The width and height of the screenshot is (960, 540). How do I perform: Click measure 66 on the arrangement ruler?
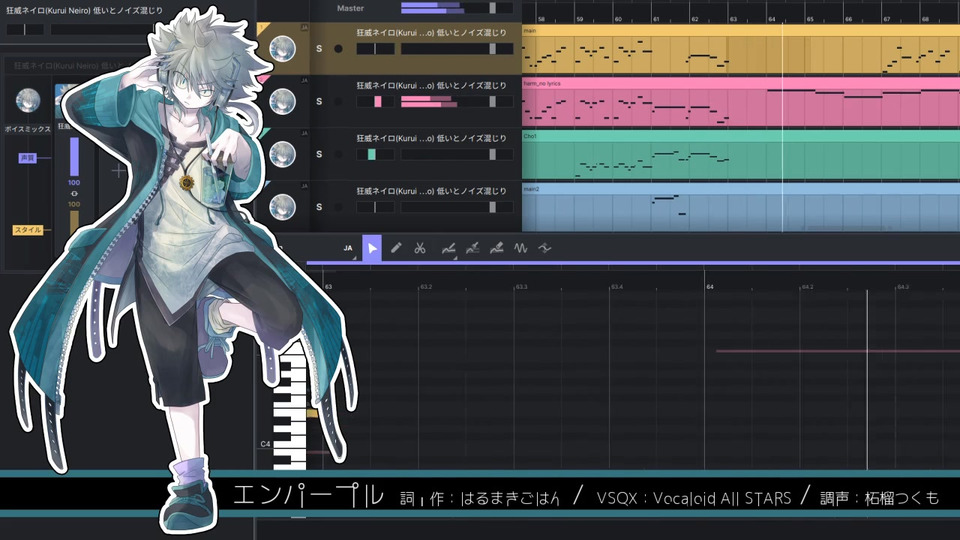click(x=848, y=19)
